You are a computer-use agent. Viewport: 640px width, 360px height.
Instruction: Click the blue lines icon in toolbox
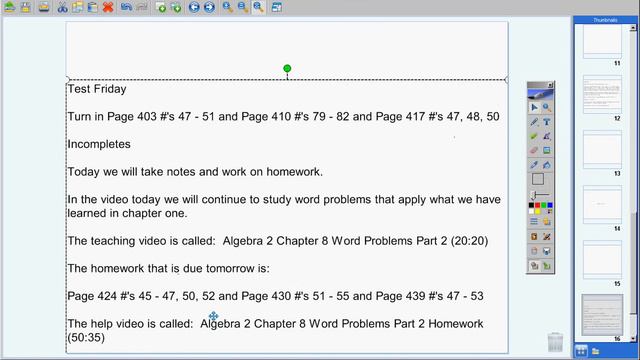pyautogui.click(x=534, y=222)
